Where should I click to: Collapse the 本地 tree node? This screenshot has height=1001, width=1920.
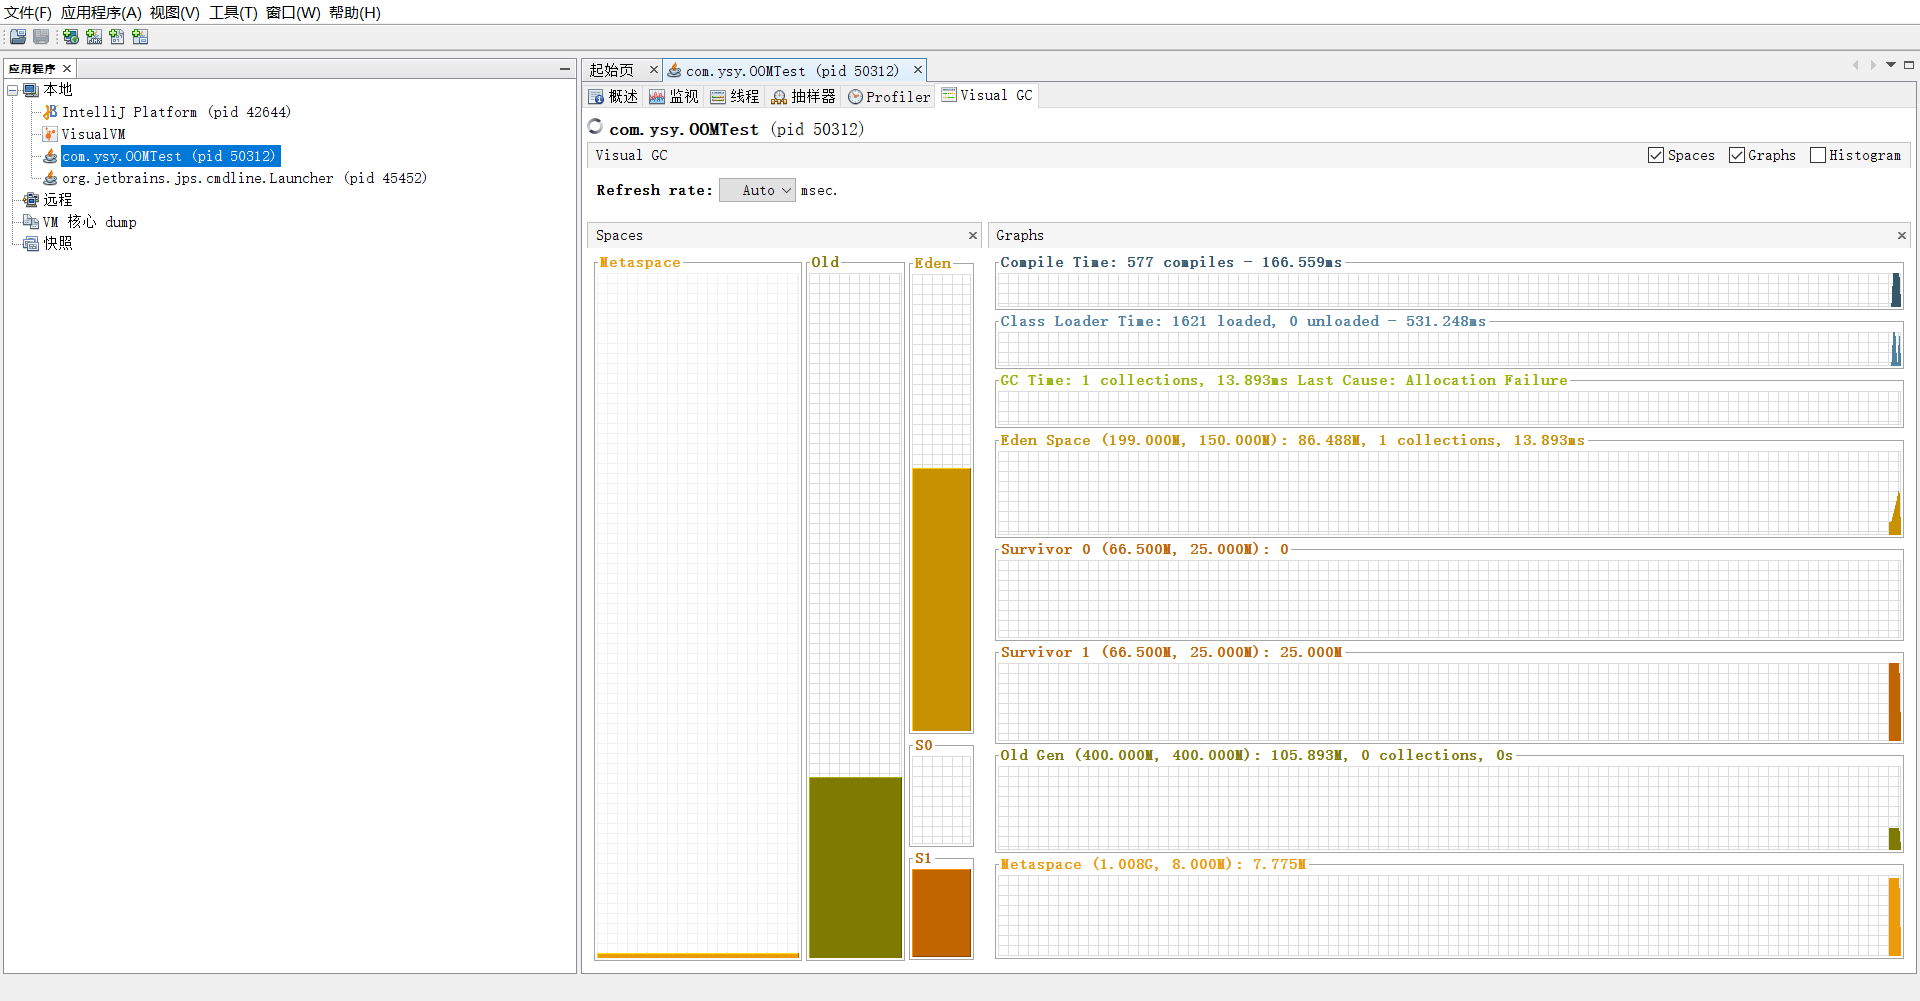click(x=13, y=90)
